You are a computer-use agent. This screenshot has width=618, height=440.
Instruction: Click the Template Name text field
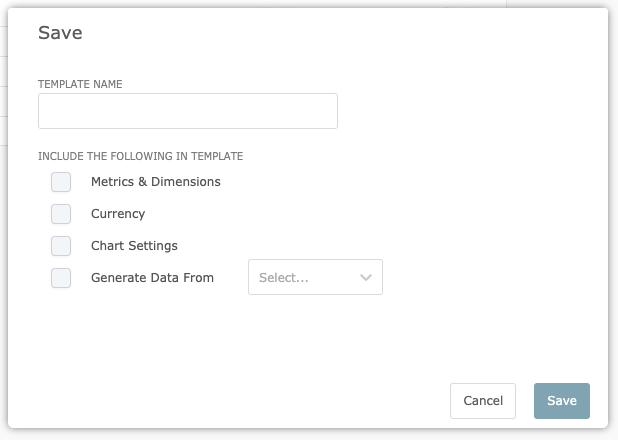[187, 111]
